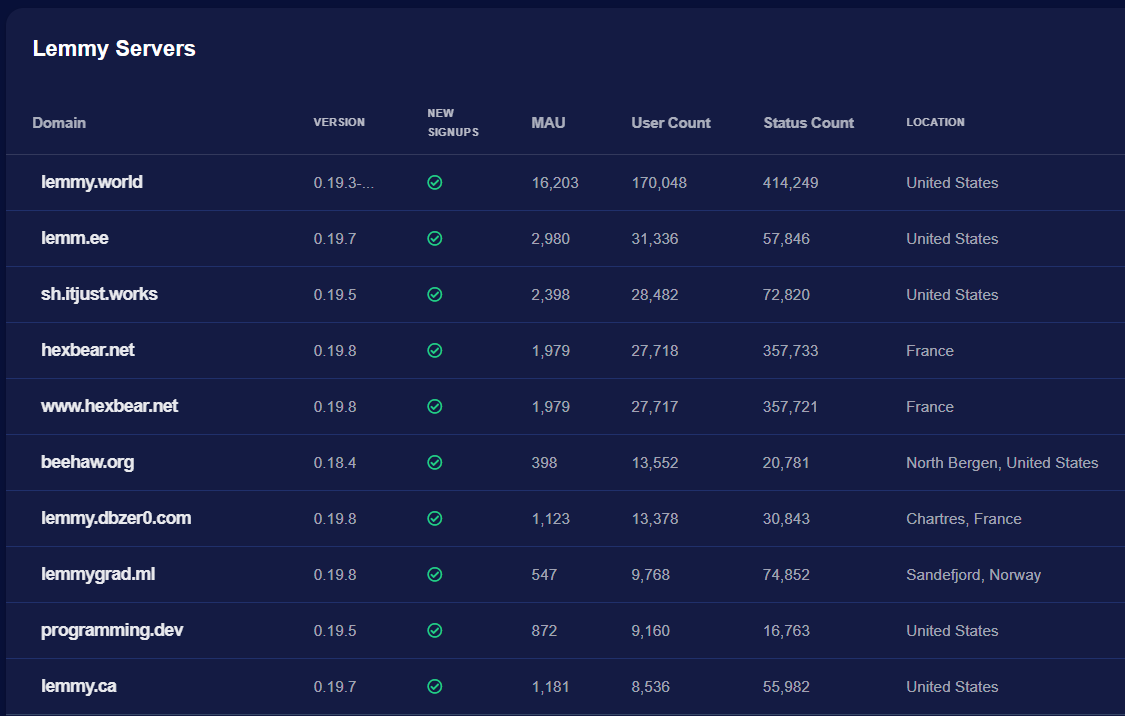Screen dimensions: 1125x716
Task: Click the status count 16,763
Action: coord(786,631)
